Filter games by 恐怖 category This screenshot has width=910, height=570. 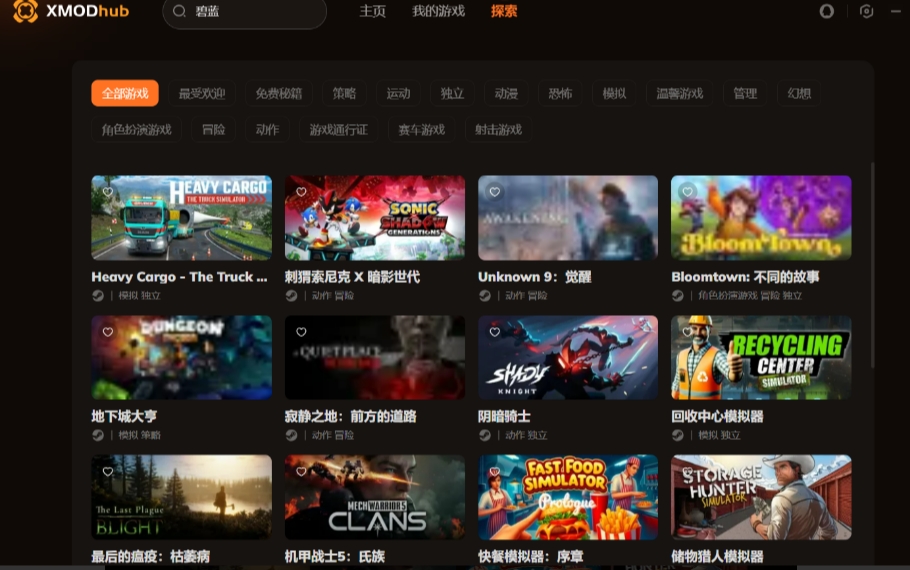560,94
